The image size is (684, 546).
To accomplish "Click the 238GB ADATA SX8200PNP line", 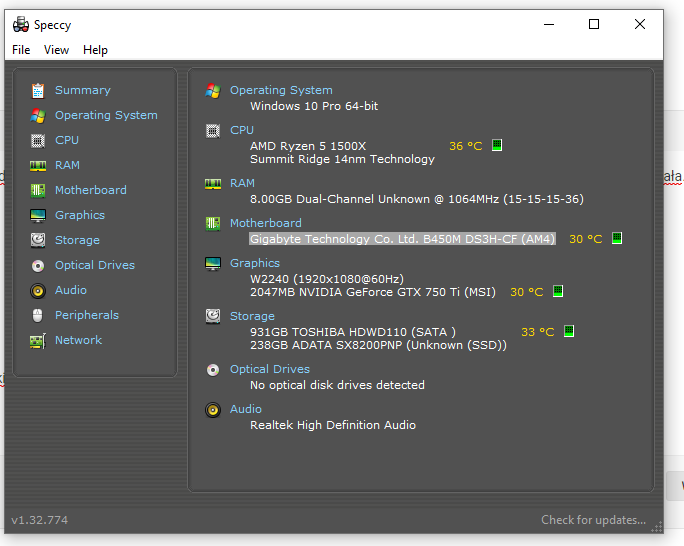I will tap(378, 345).
